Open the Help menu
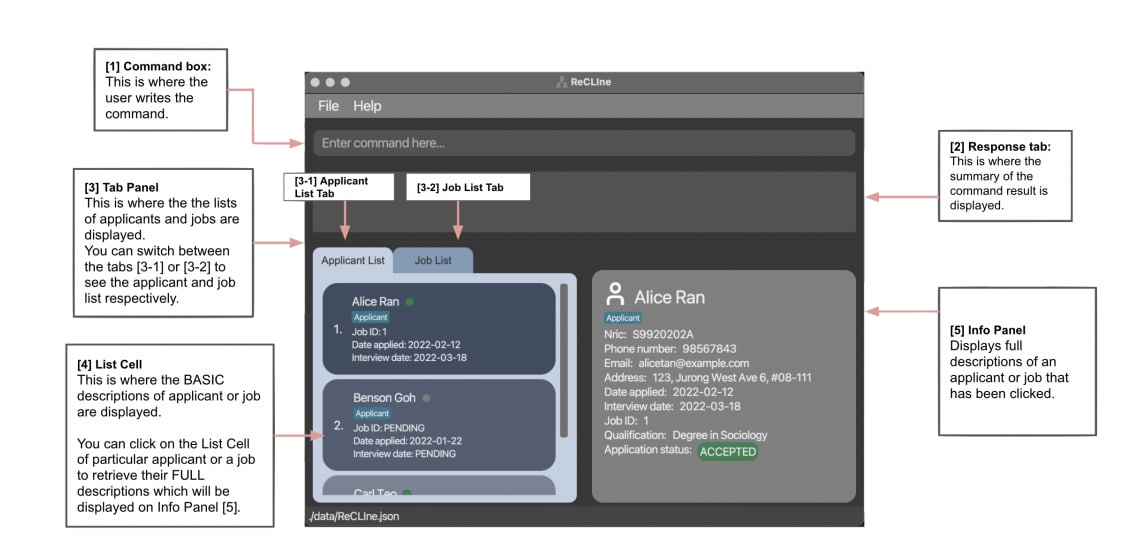The width and height of the screenshot is (1146, 546). pyautogui.click(x=367, y=106)
